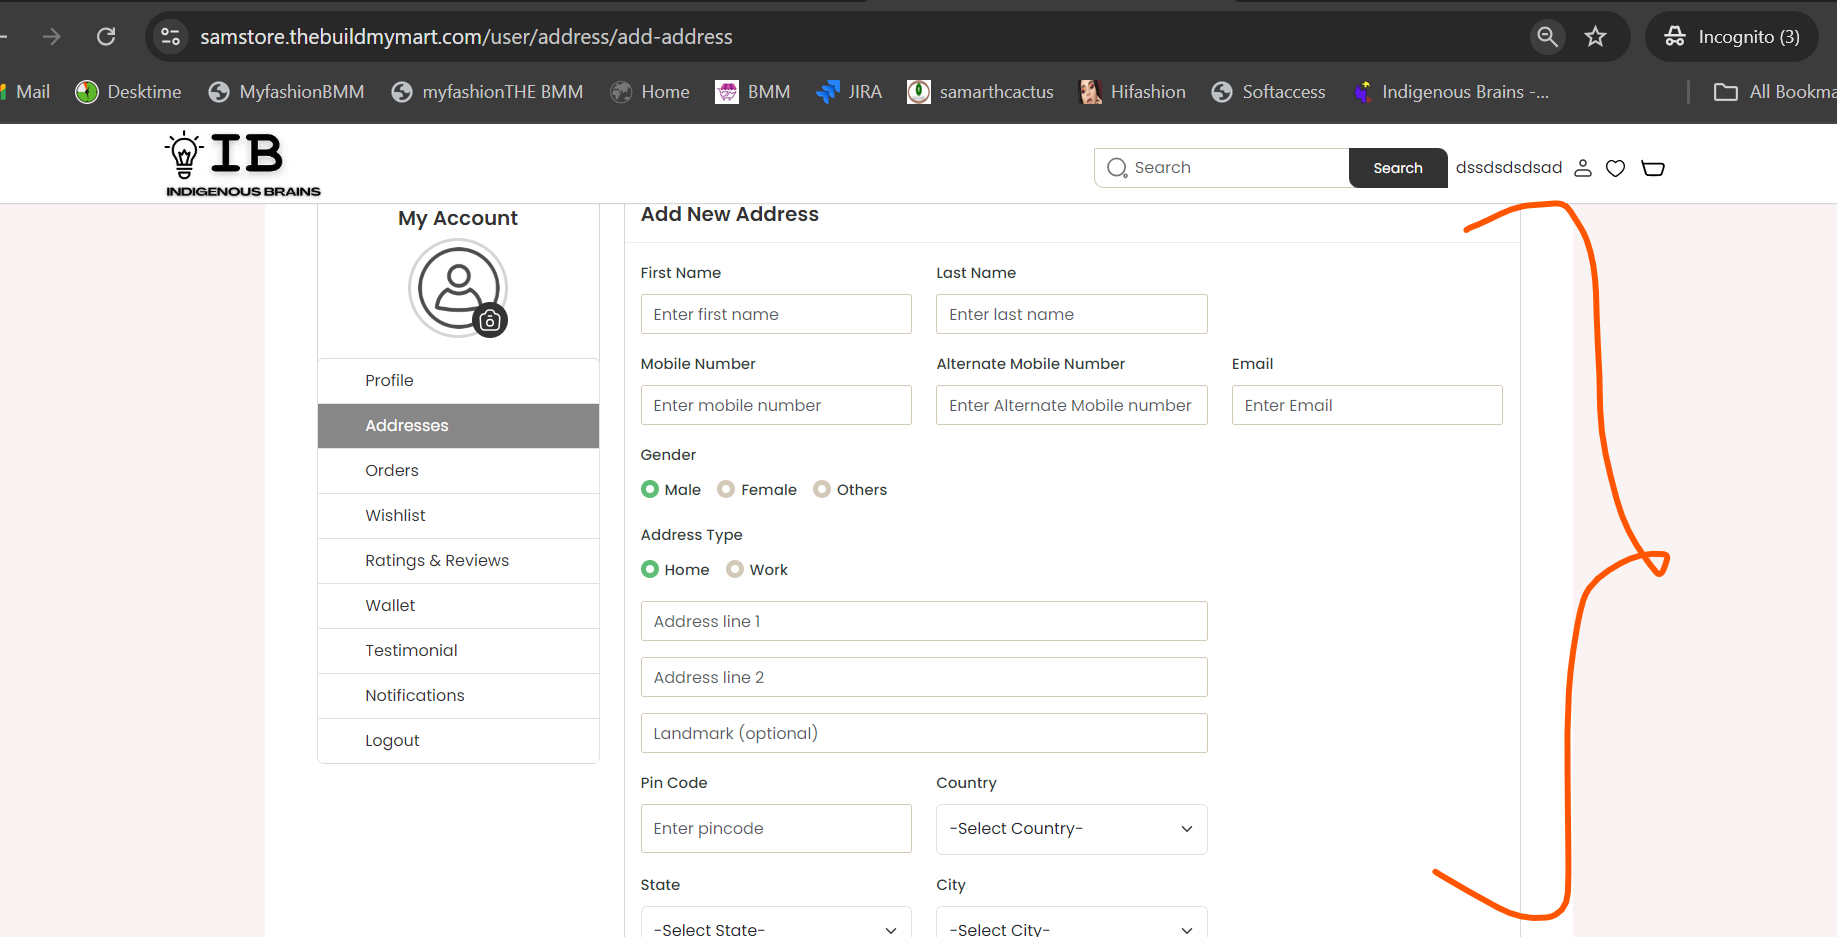The height and width of the screenshot is (937, 1837).
Task: Select Home address type
Action: click(650, 569)
